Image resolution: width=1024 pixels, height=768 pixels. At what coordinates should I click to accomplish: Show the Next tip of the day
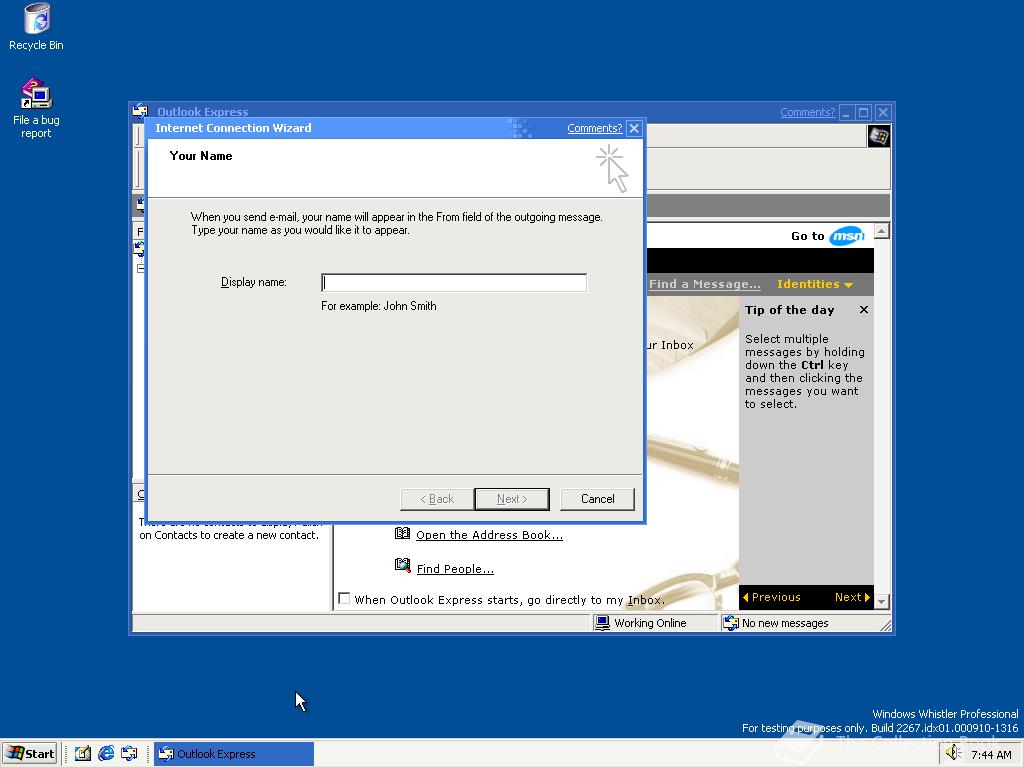pos(852,597)
